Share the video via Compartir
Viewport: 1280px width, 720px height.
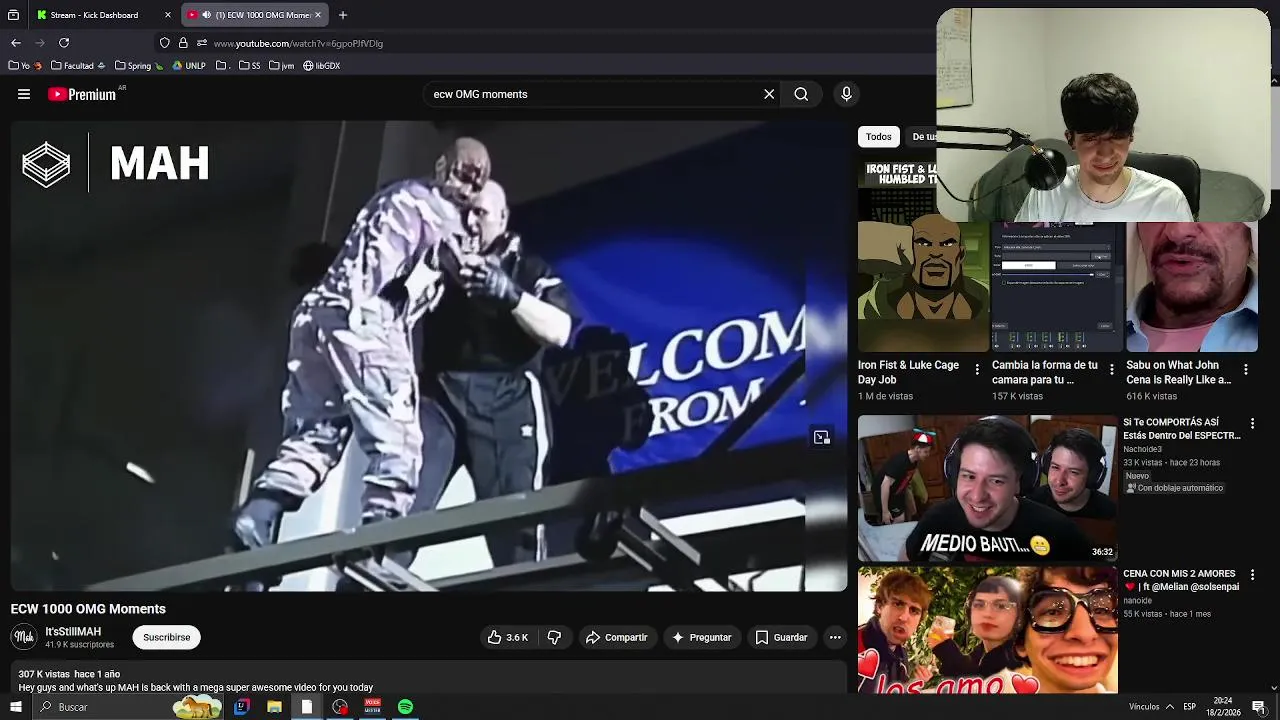pos(617,637)
